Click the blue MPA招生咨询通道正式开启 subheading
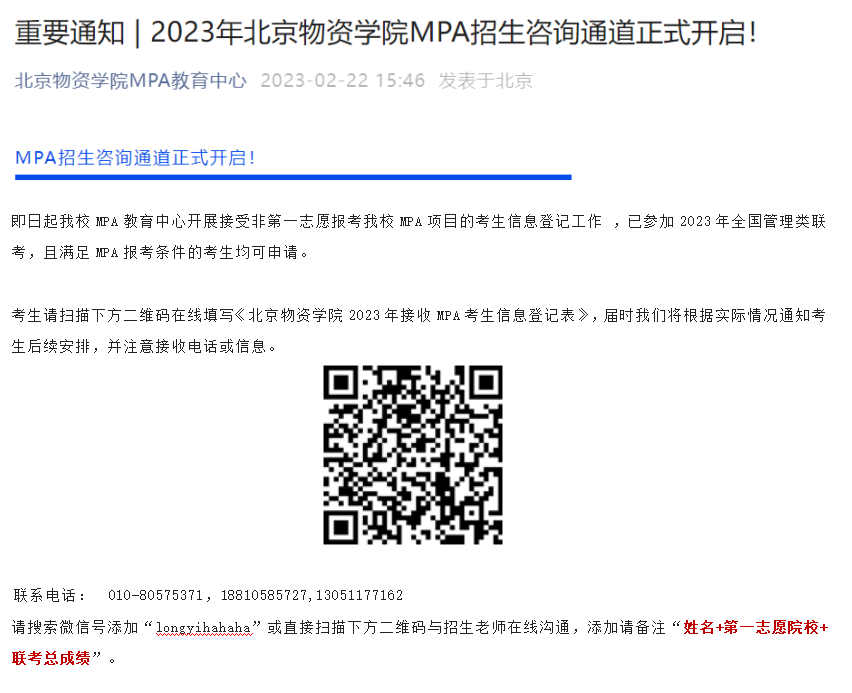 click(135, 158)
